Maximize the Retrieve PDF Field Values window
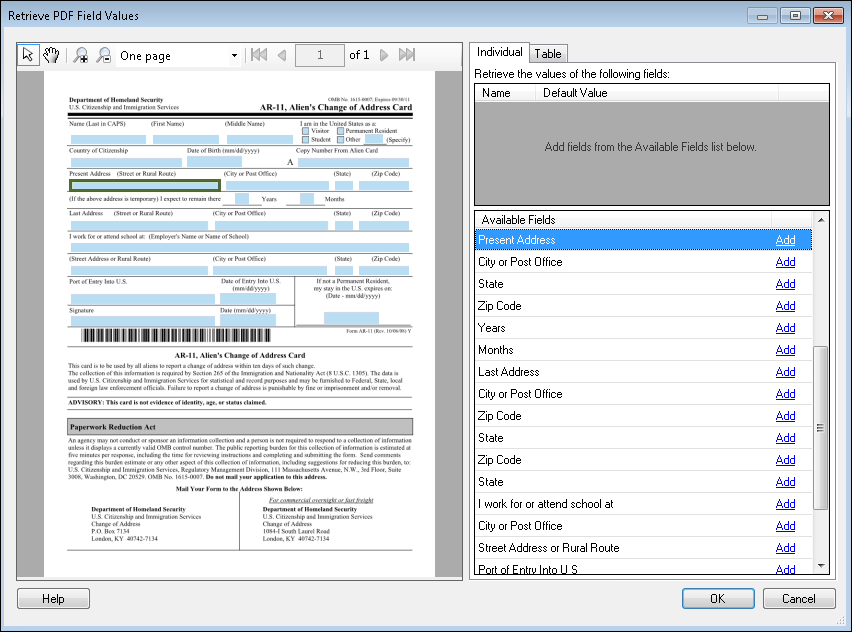The width and height of the screenshot is (852, 632). pyautogui.click(x=795, y=16)
